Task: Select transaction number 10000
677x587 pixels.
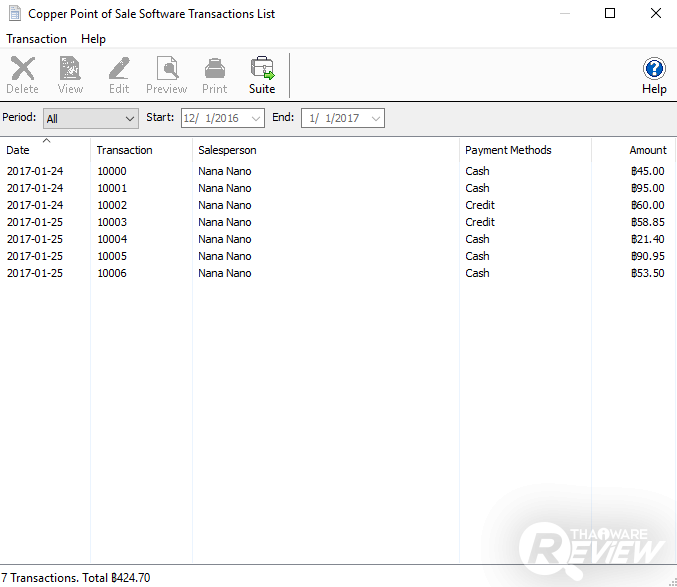Action: (112, 171)
